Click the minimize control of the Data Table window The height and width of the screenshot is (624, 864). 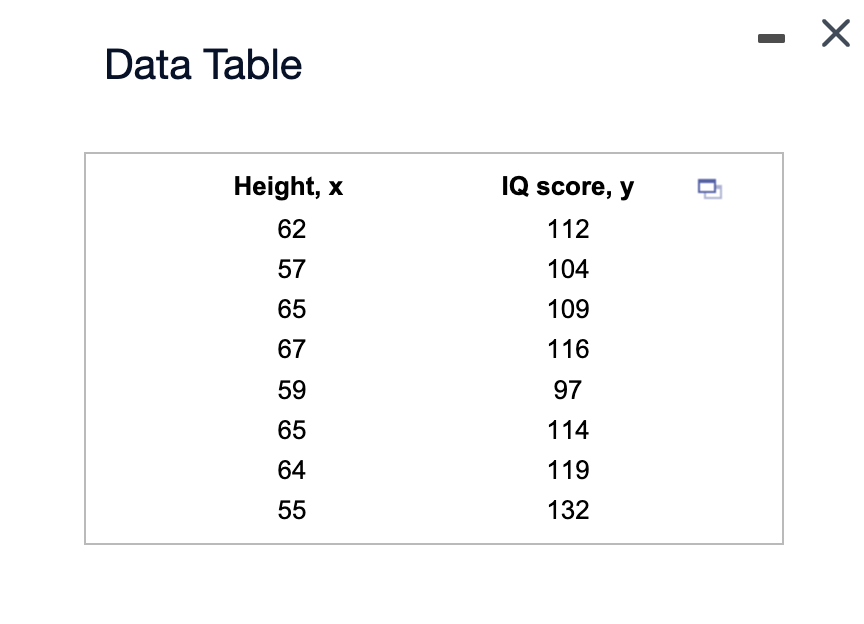coord(772,38)
